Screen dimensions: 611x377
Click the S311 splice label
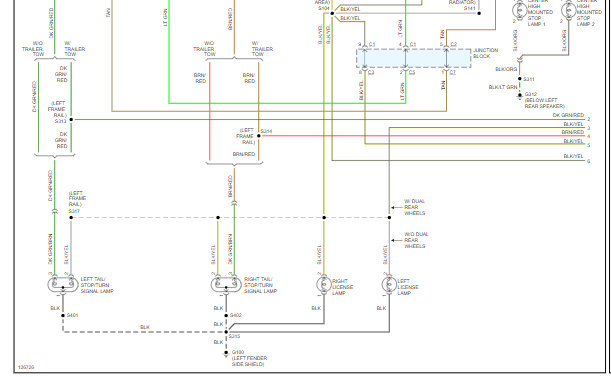pyautogui.click(x=529, y=79)
